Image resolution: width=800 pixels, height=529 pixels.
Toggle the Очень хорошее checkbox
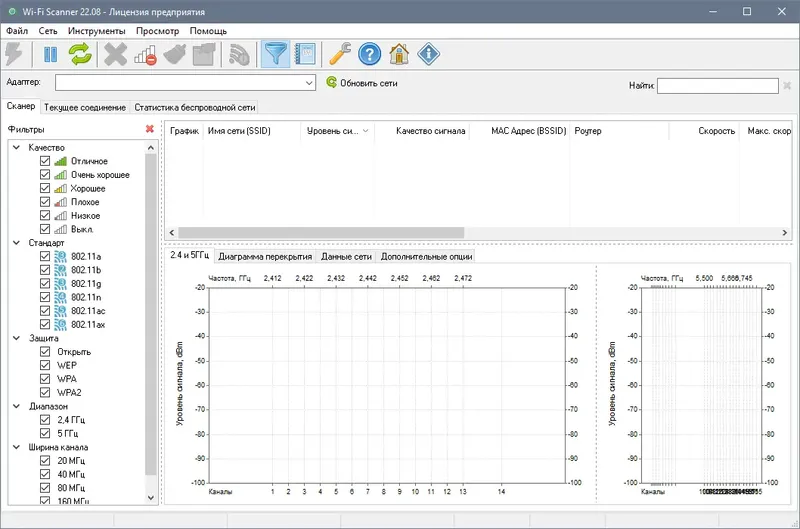pyautogui.click(x=45, y=174)
